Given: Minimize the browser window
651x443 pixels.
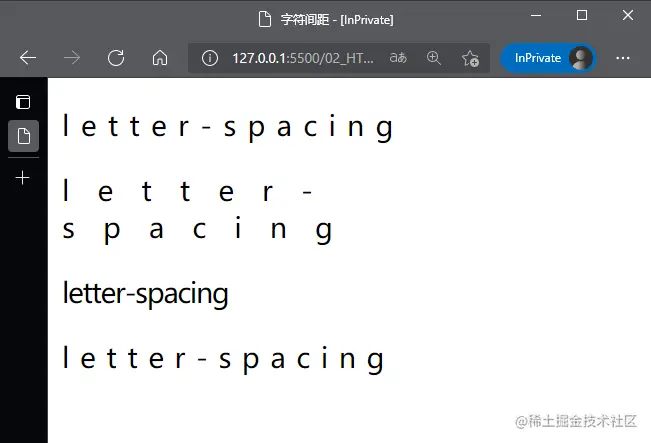Looking at the screenshot, I should click(536, 15).
